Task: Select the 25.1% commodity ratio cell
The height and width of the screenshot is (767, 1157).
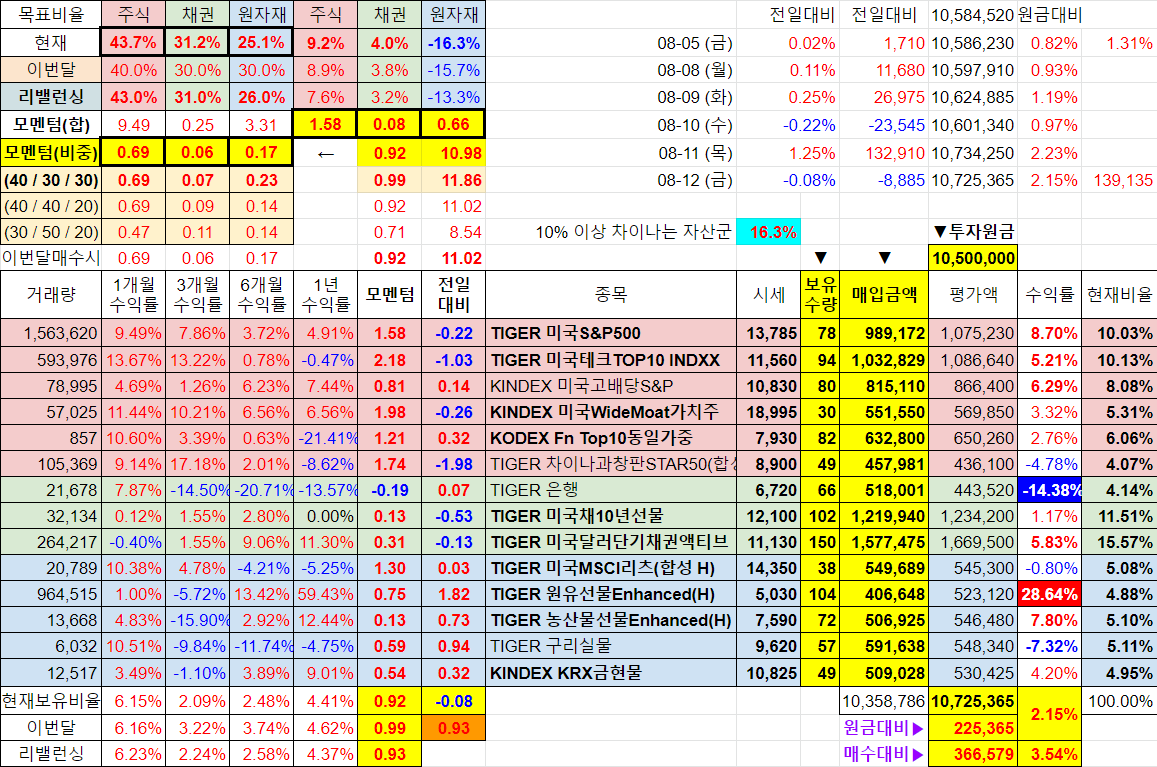Action: [x=261, y=42]
